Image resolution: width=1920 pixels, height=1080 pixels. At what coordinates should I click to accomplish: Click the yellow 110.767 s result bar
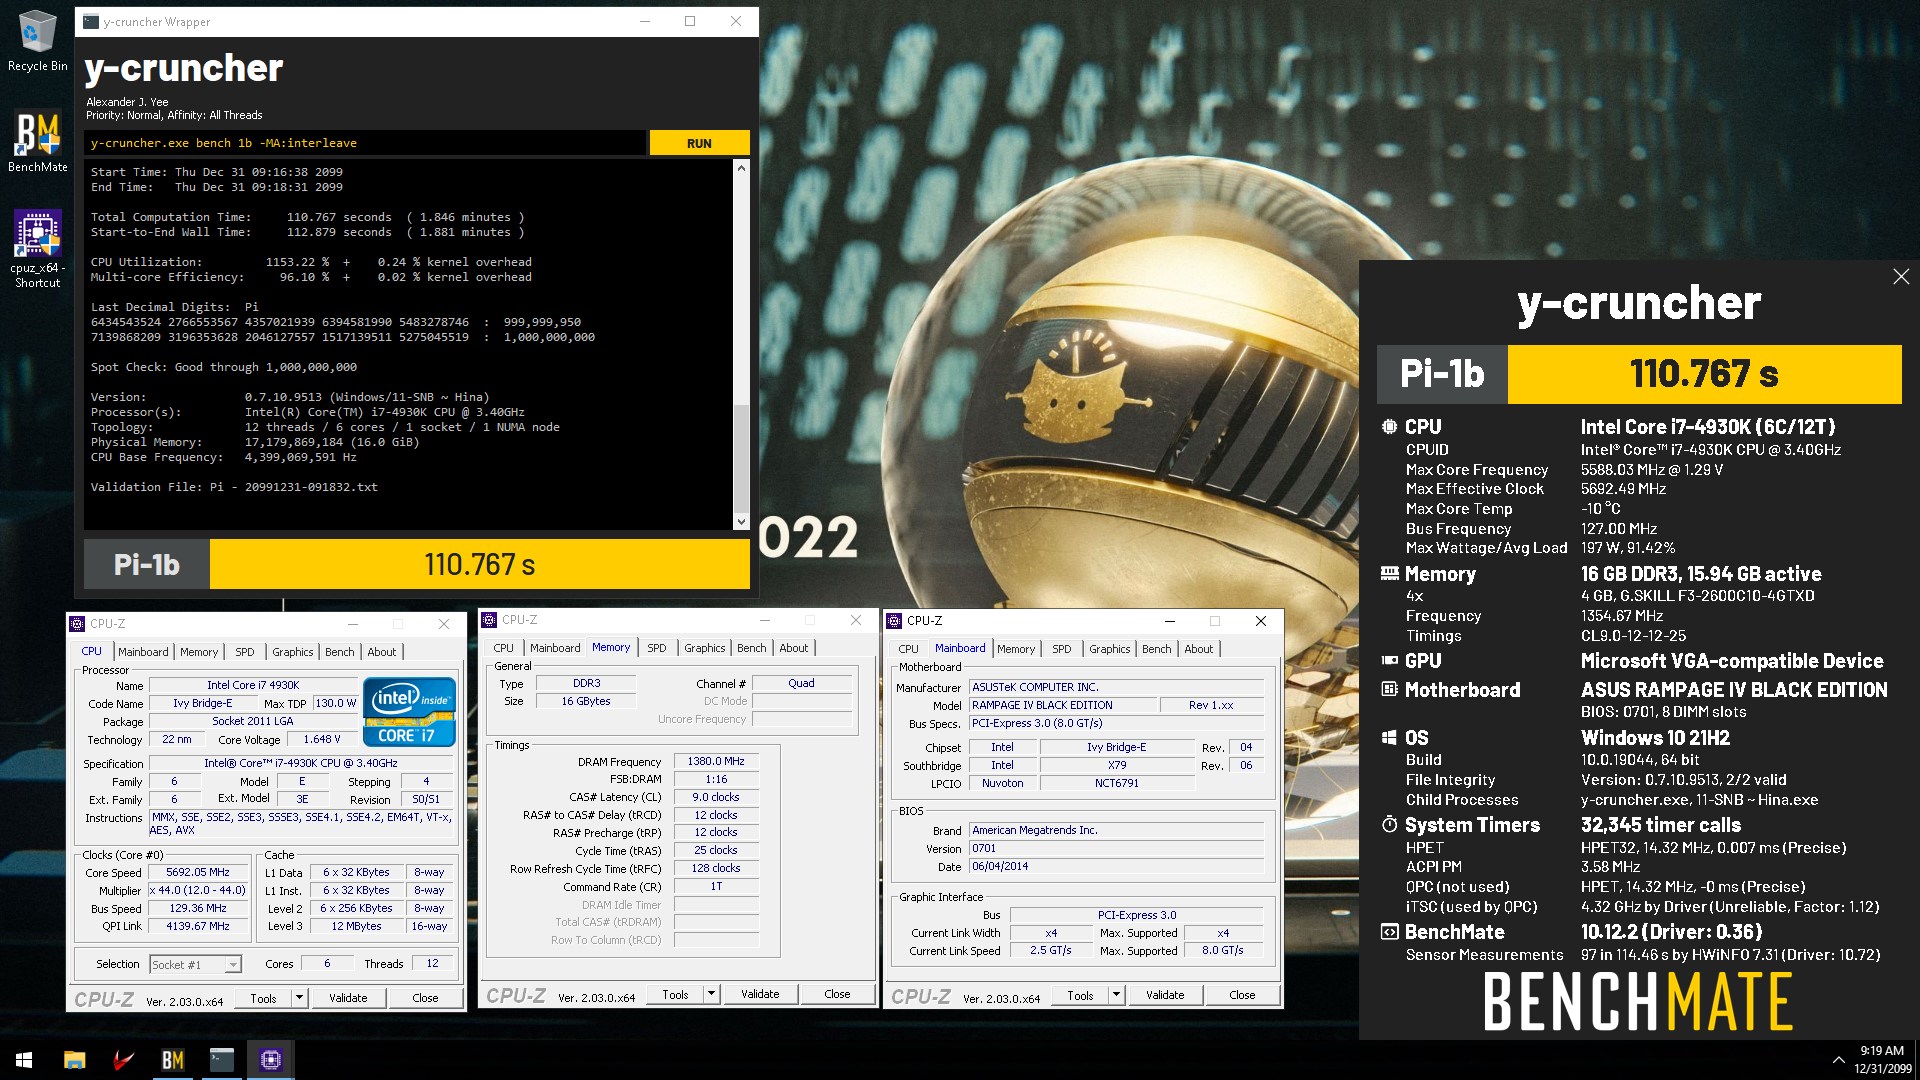tap(480, 565)
